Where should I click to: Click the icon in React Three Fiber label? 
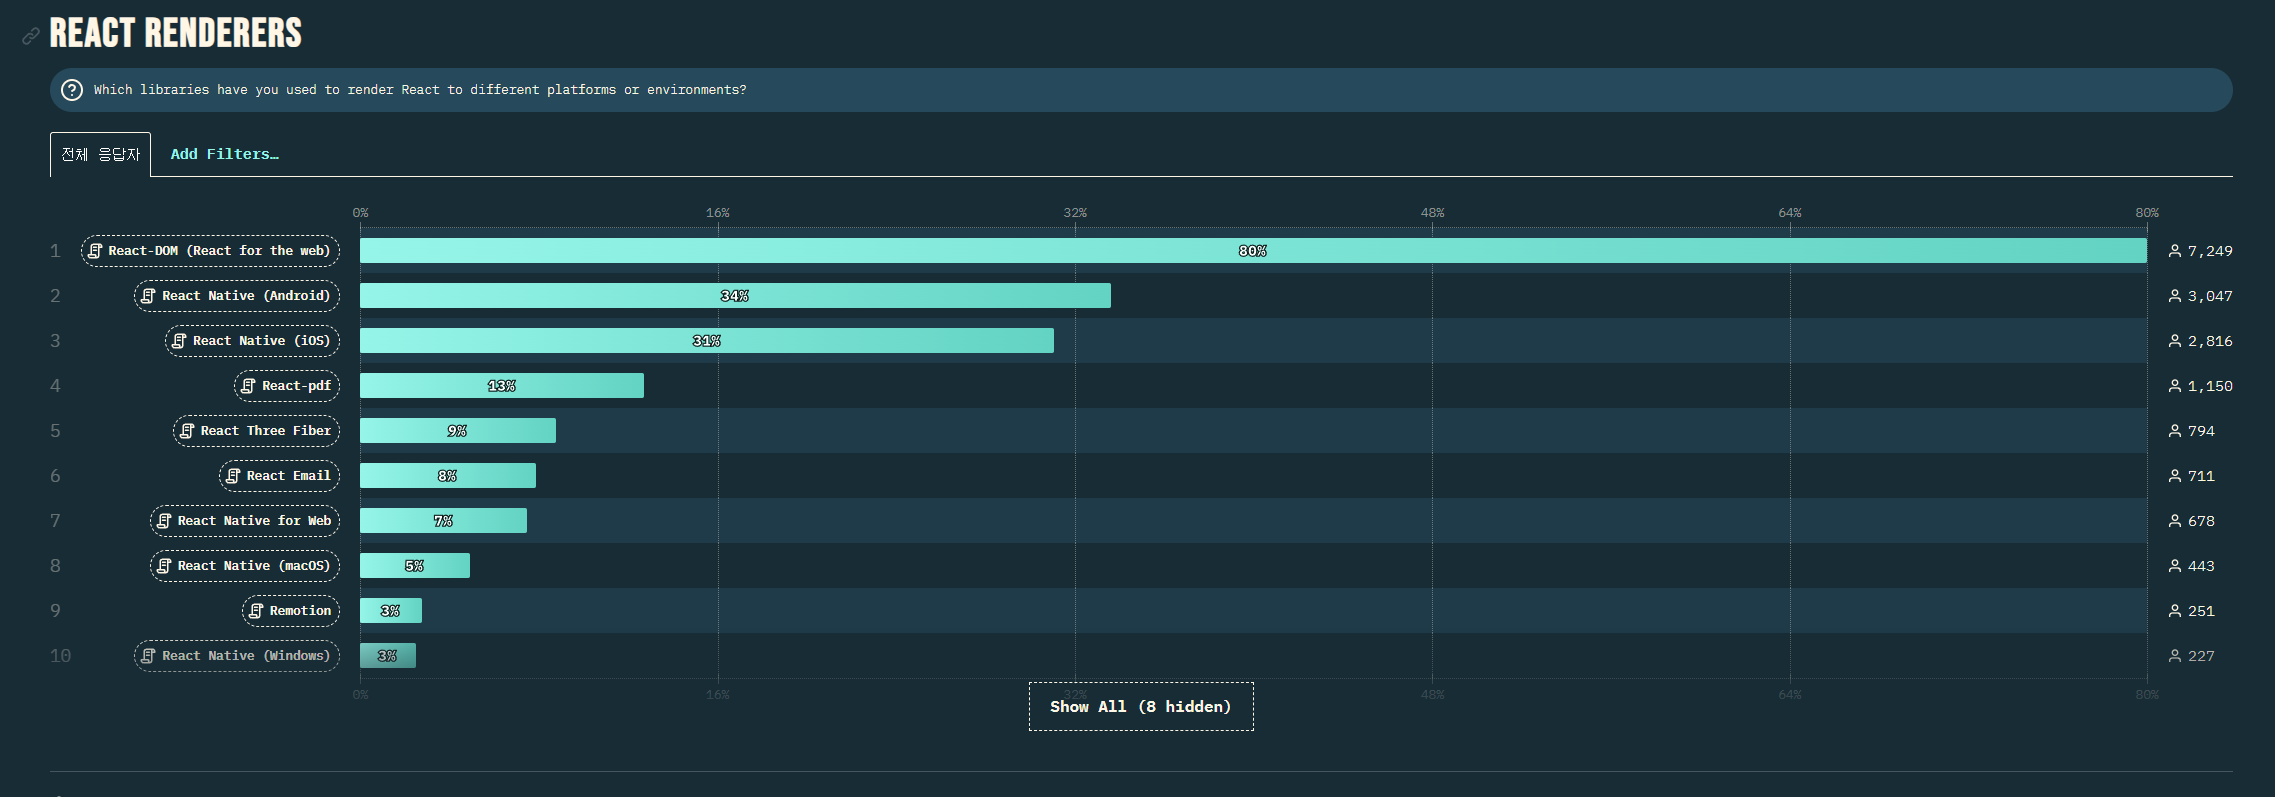coord(187,431)
